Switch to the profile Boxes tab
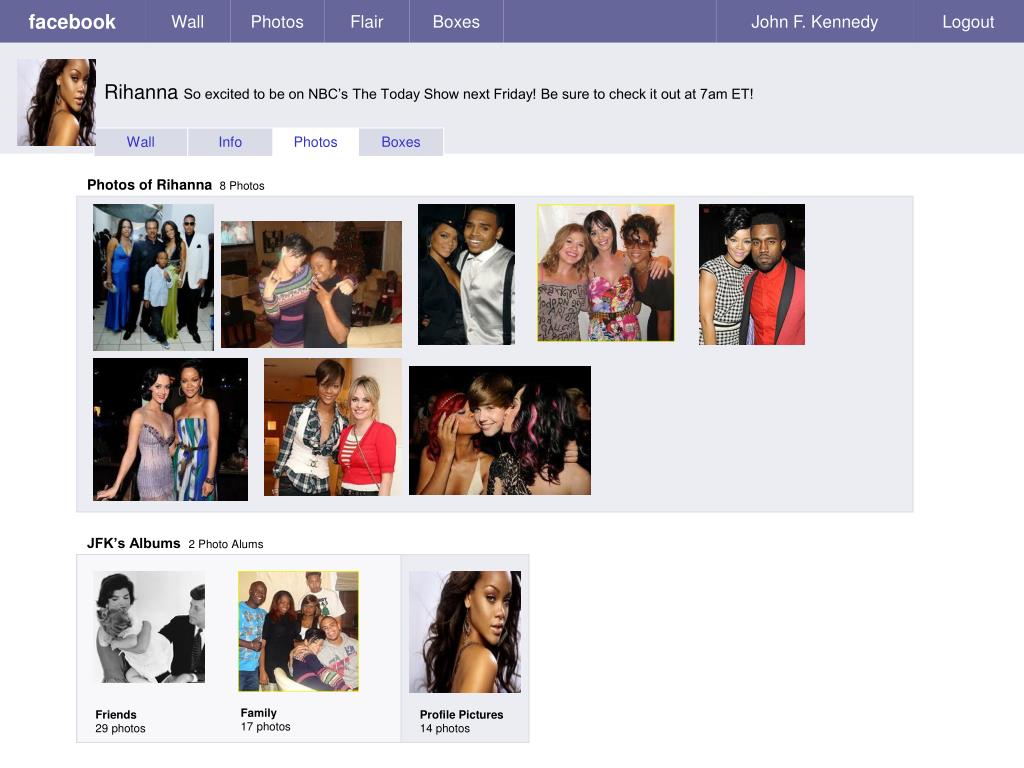The width and height of the screenshot is (1024, 768). coord(400,142)
